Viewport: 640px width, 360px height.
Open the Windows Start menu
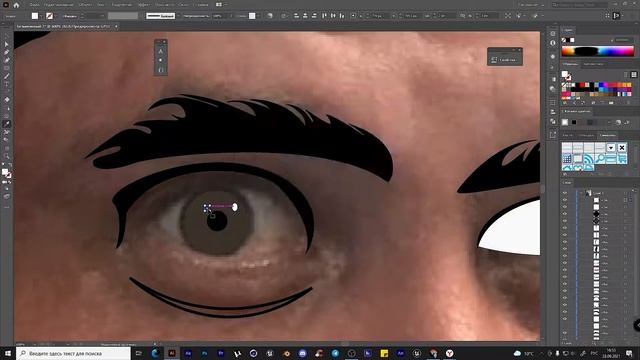[7, 353]
